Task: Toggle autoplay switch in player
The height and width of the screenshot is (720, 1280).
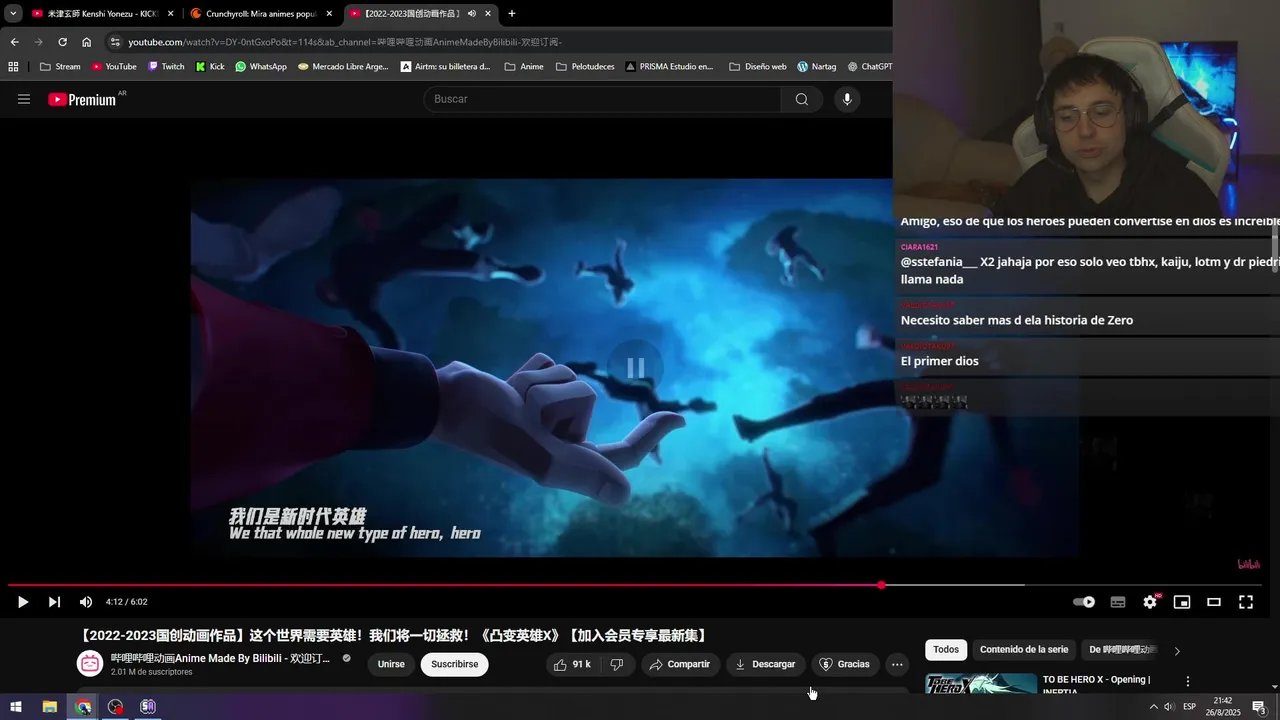Action: [x=1084, y=602]
